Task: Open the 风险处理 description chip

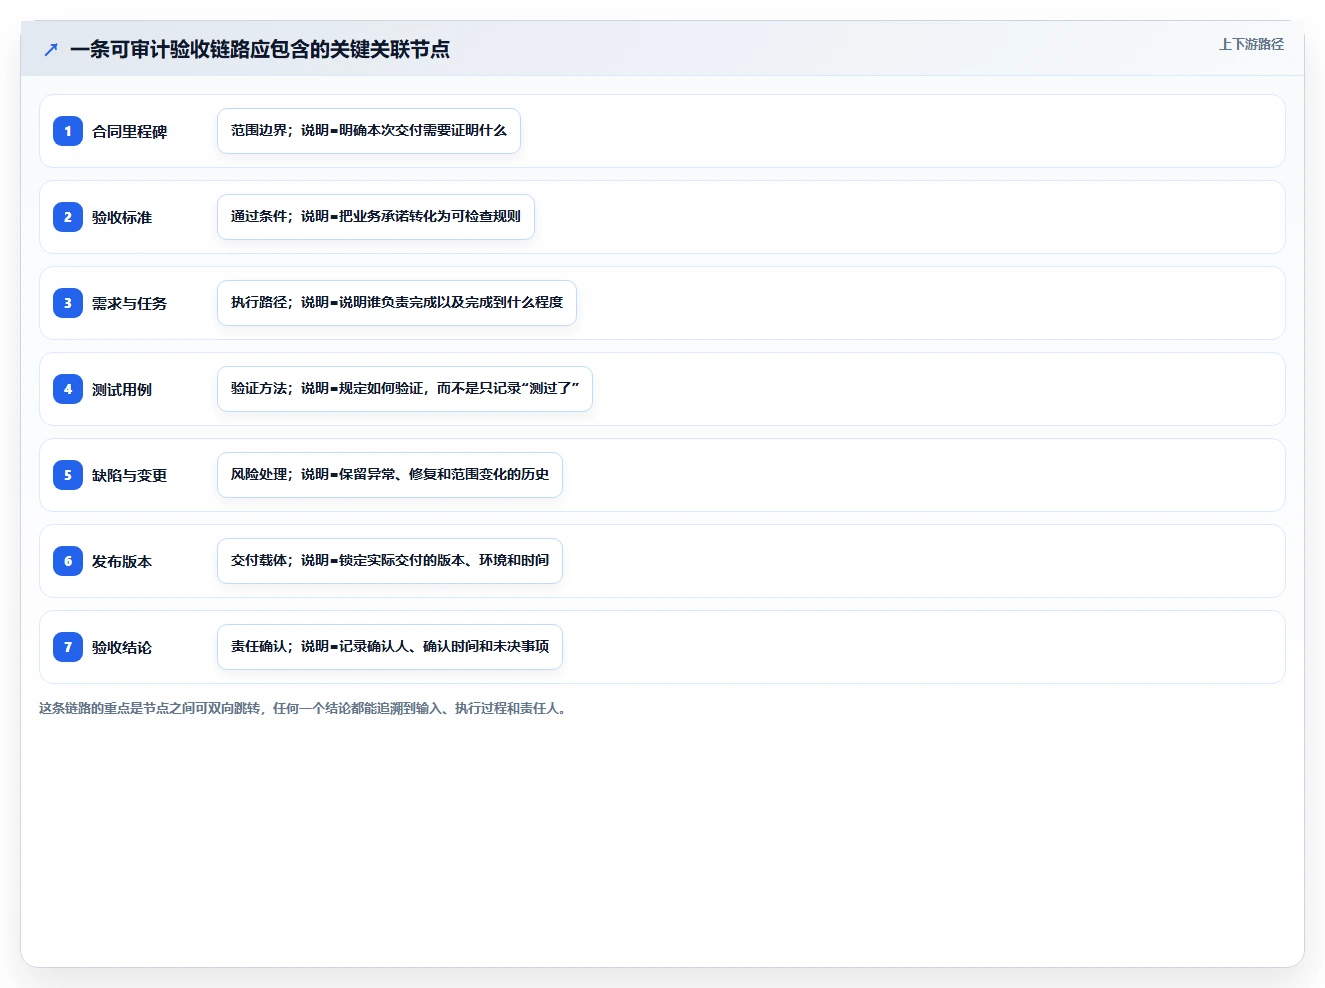Action: coord(390,475)
